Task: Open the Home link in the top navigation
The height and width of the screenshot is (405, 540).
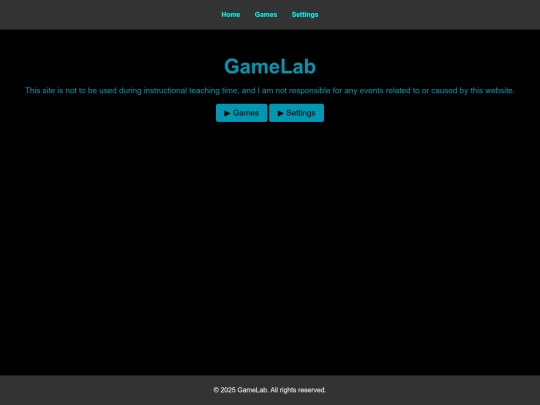Action: [x=231, y=14]
